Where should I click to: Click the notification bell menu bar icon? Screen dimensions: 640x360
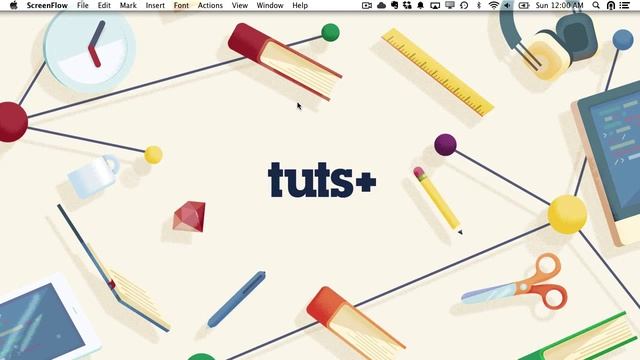pos(420,5)
